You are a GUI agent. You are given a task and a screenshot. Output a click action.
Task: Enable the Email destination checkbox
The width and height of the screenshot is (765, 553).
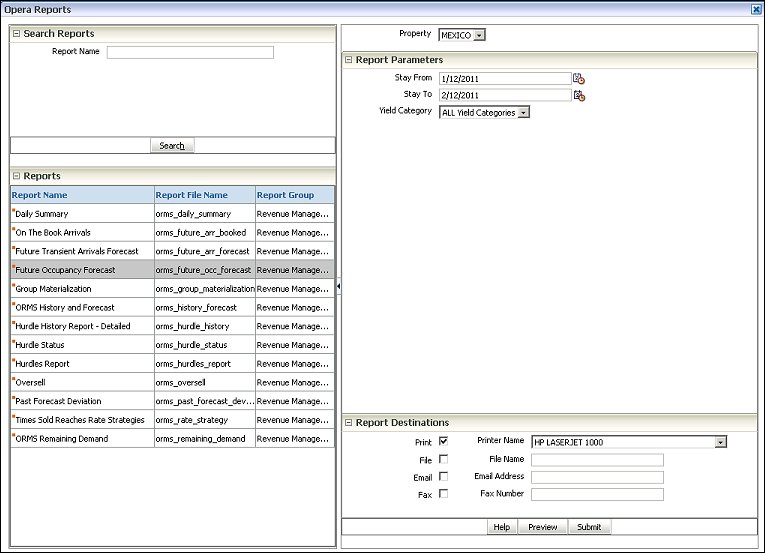coord(443,477)
